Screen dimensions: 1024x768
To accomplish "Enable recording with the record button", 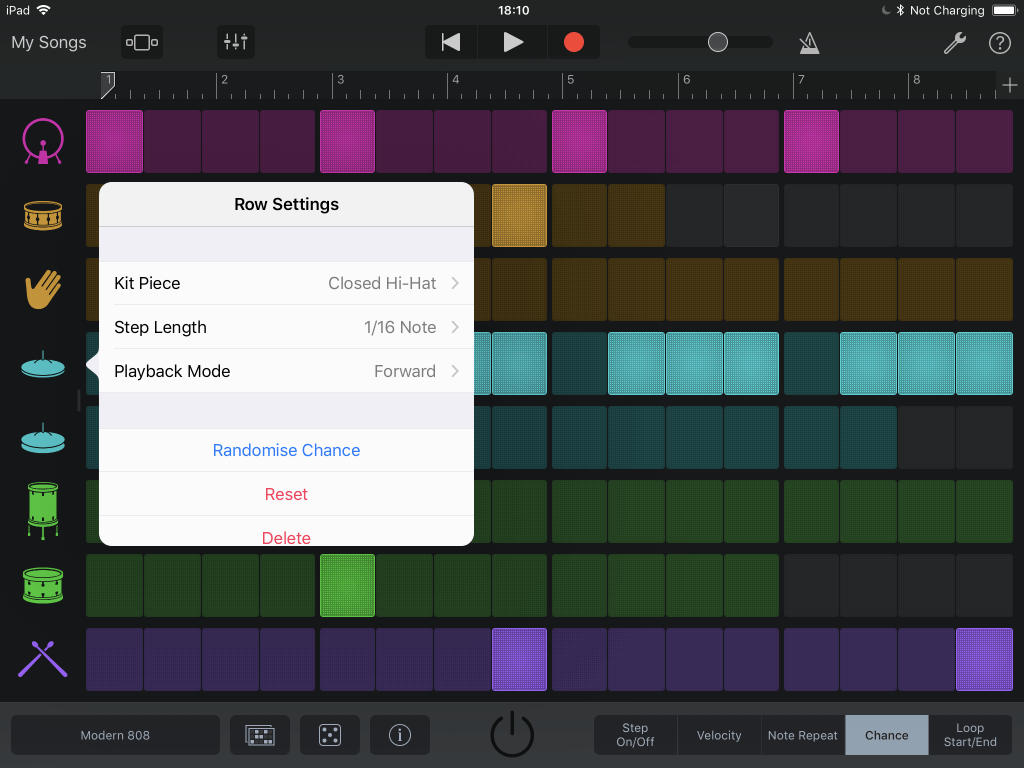I will [572, 42].
